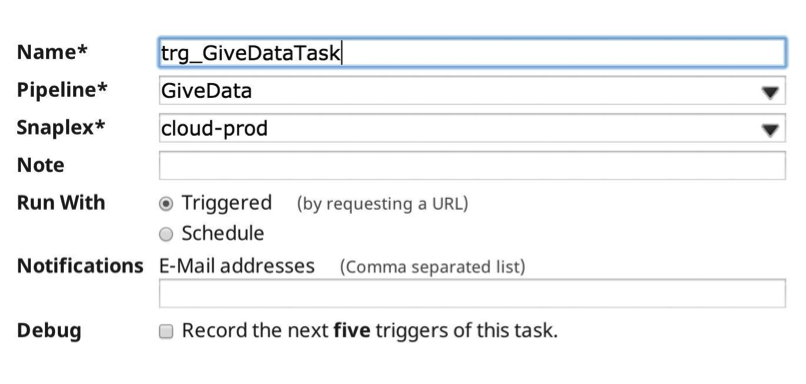806x384 pixels.
Task: Click the Name* field label
Action: point(52,52)
